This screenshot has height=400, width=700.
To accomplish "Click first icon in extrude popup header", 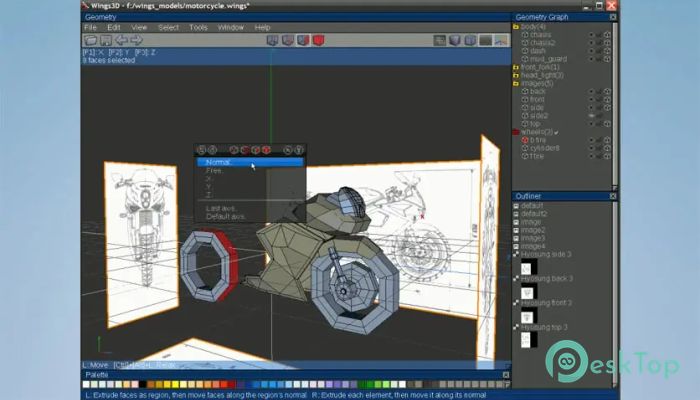I will [x=201, y=150].
